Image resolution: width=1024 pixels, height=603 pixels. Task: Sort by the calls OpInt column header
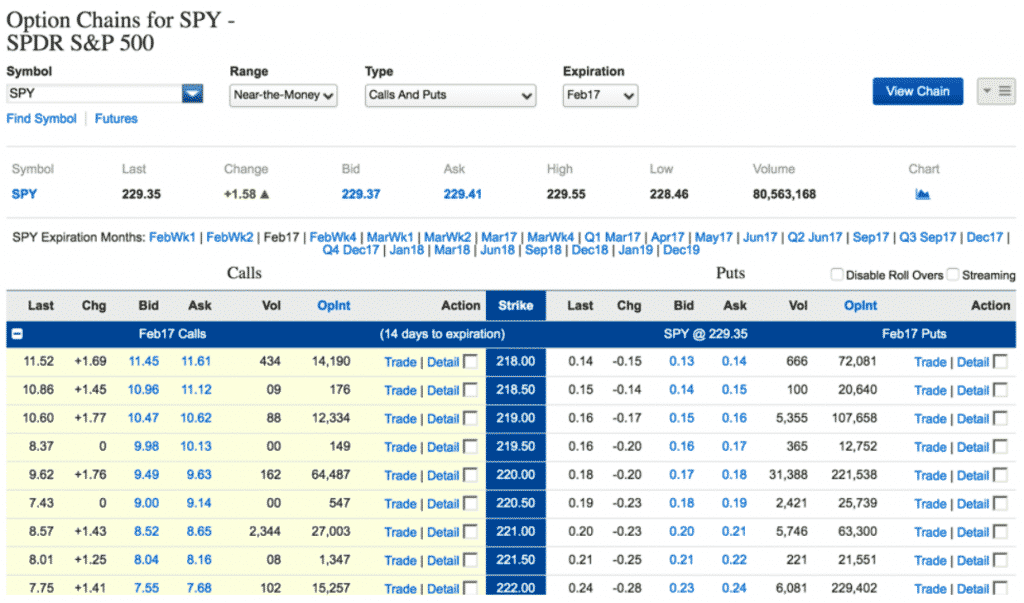(334, 305)
